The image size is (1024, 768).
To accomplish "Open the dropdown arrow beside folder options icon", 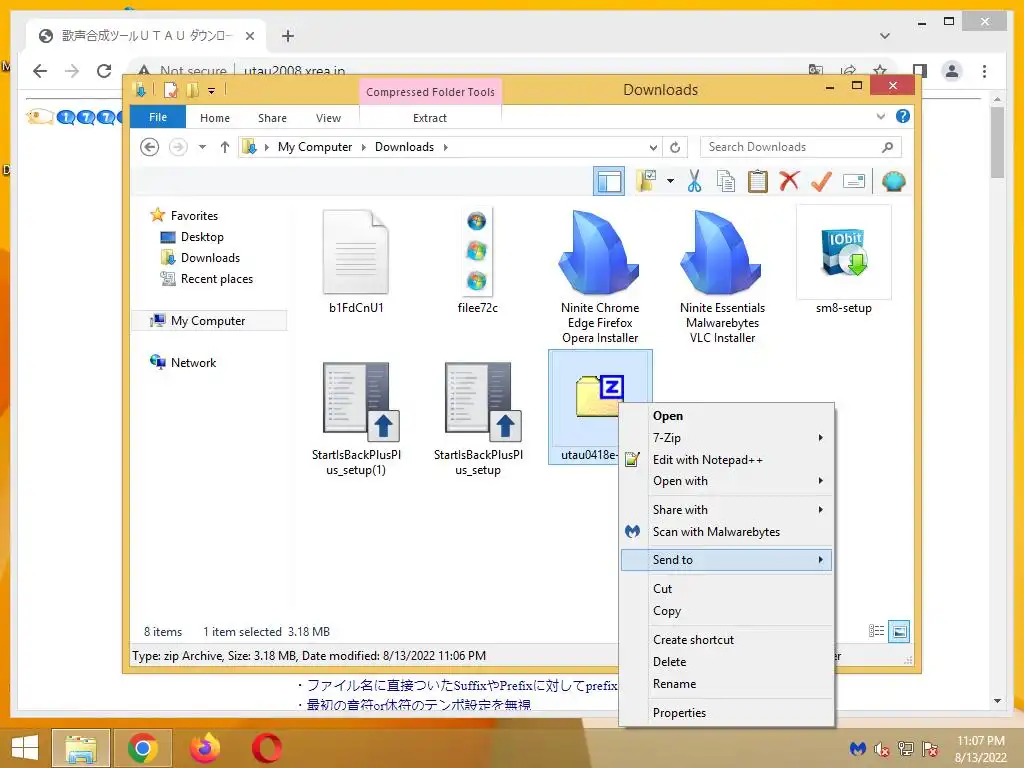I will pos(670,181).
